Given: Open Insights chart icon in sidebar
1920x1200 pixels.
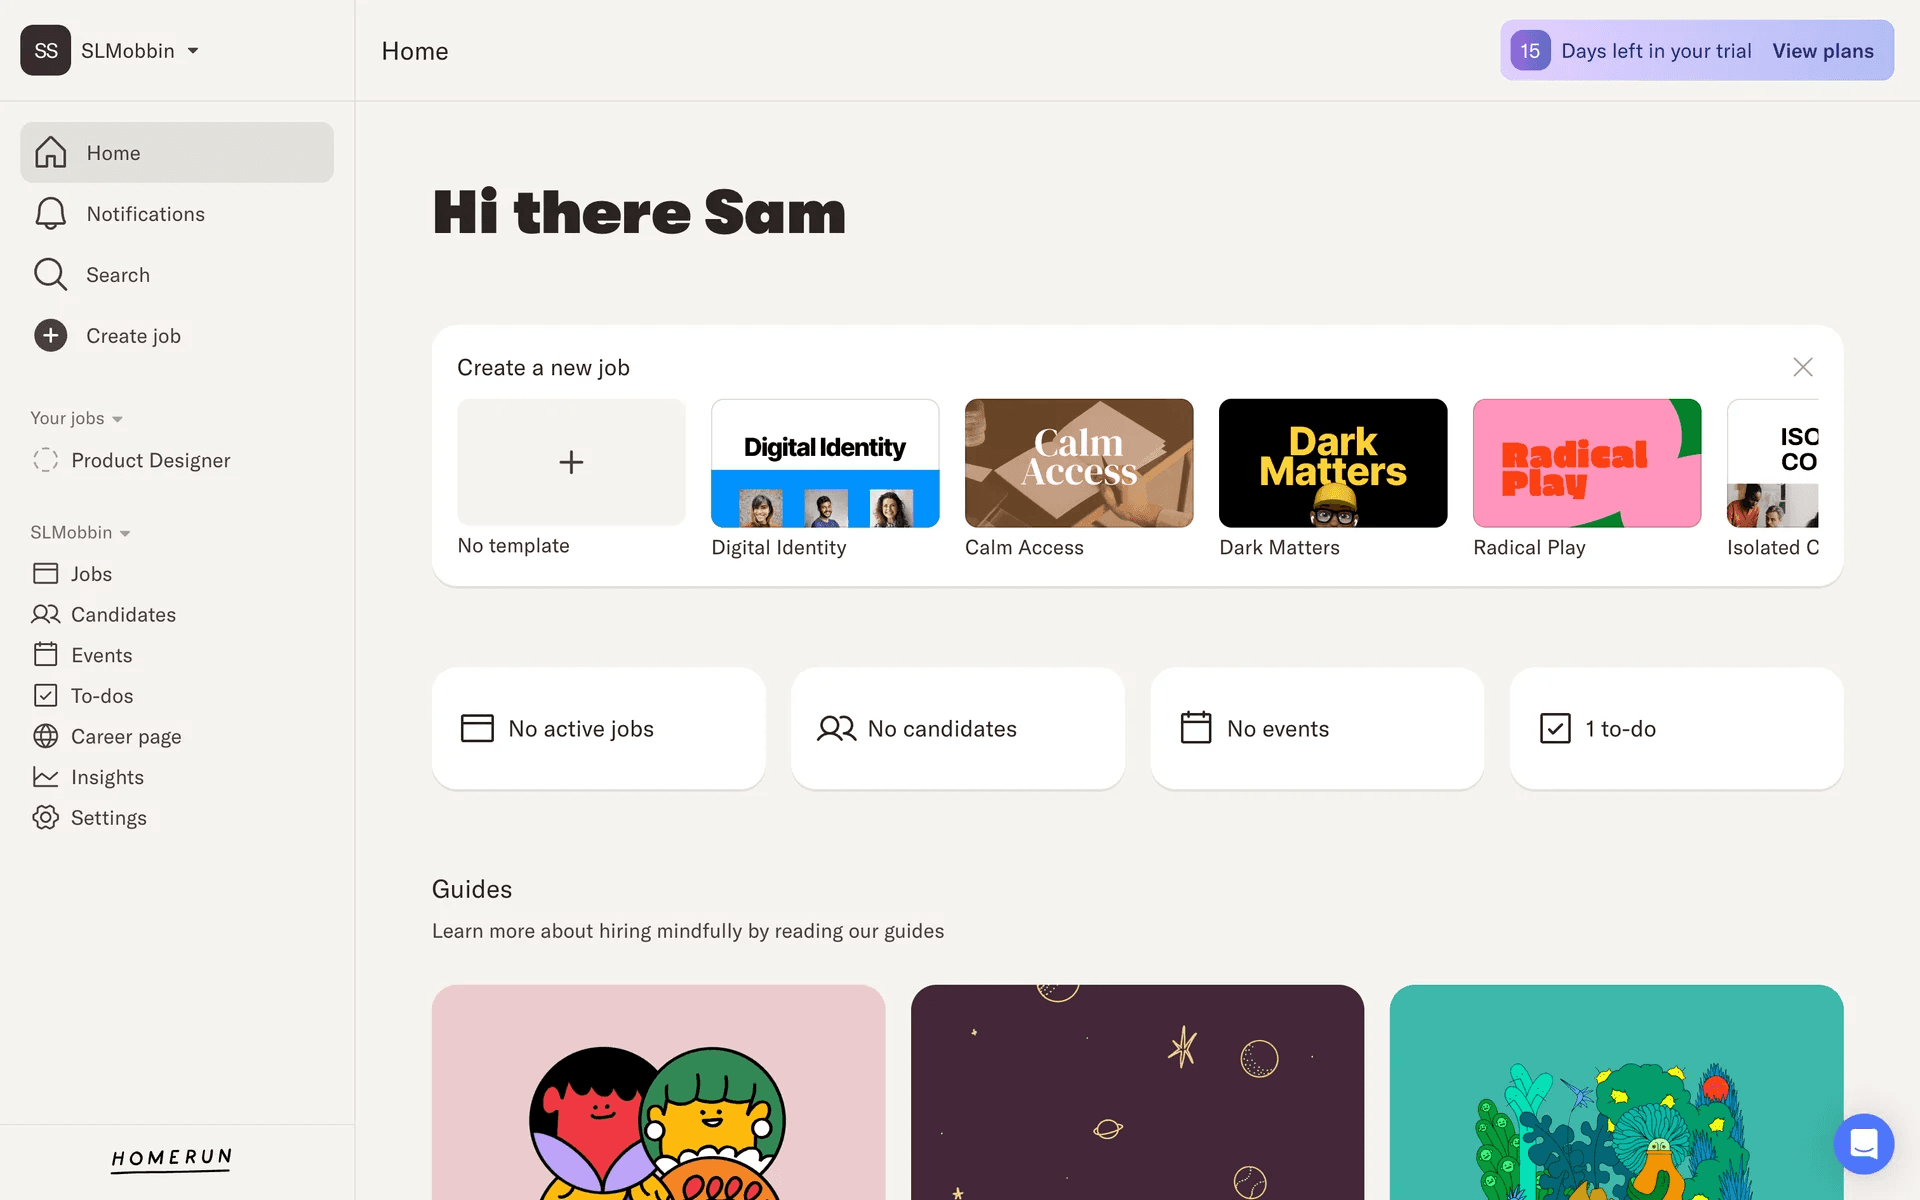Looking at the screenshot, I should tap(45, 777).
